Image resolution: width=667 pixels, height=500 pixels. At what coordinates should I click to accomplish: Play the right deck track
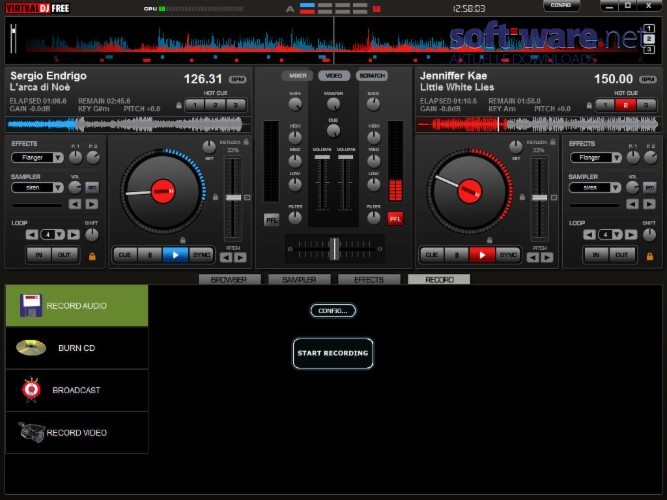[482, 255]
